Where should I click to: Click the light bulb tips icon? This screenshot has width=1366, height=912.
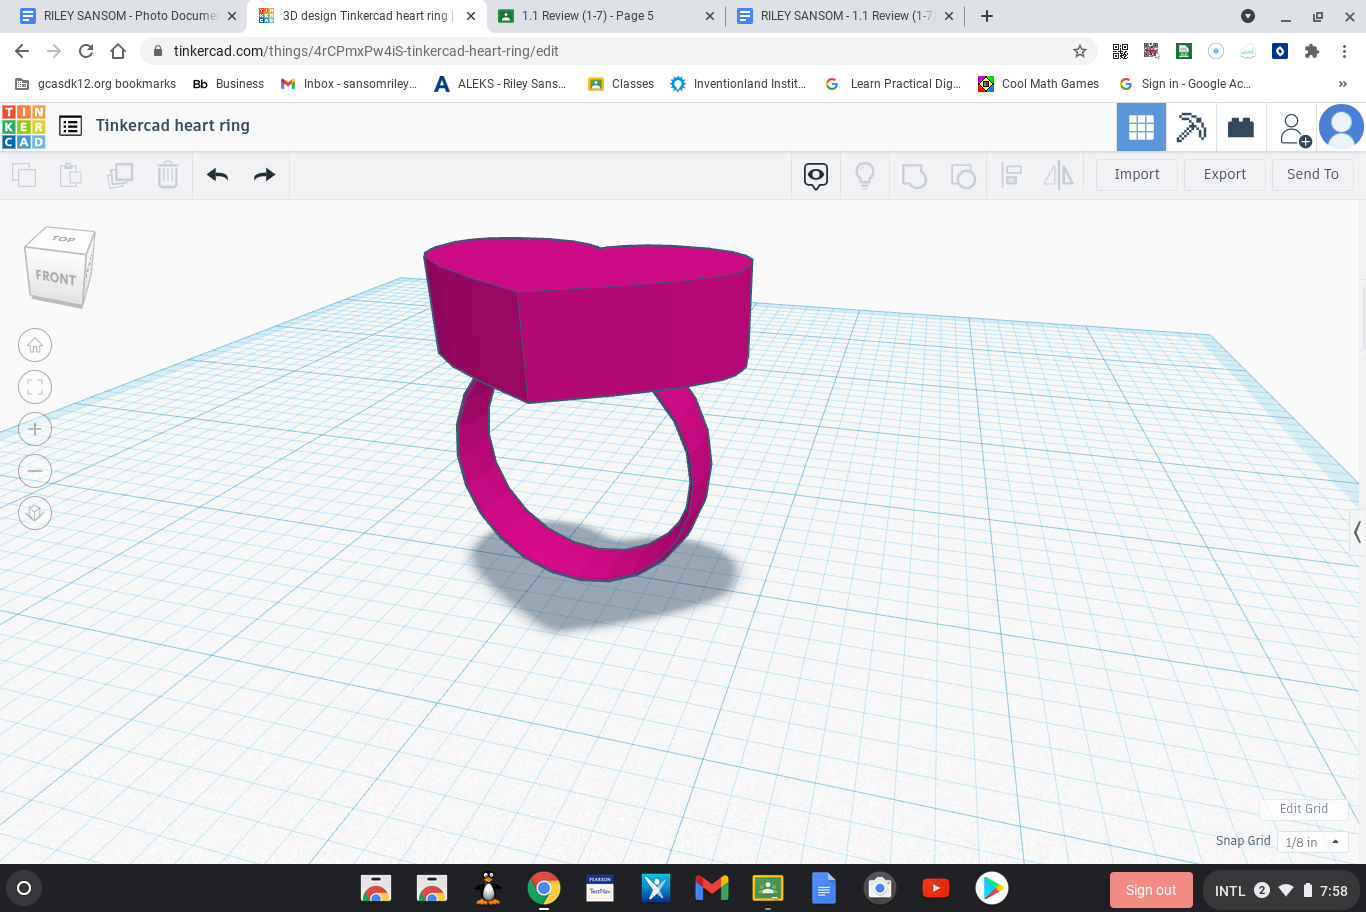(x=864, y=174)
